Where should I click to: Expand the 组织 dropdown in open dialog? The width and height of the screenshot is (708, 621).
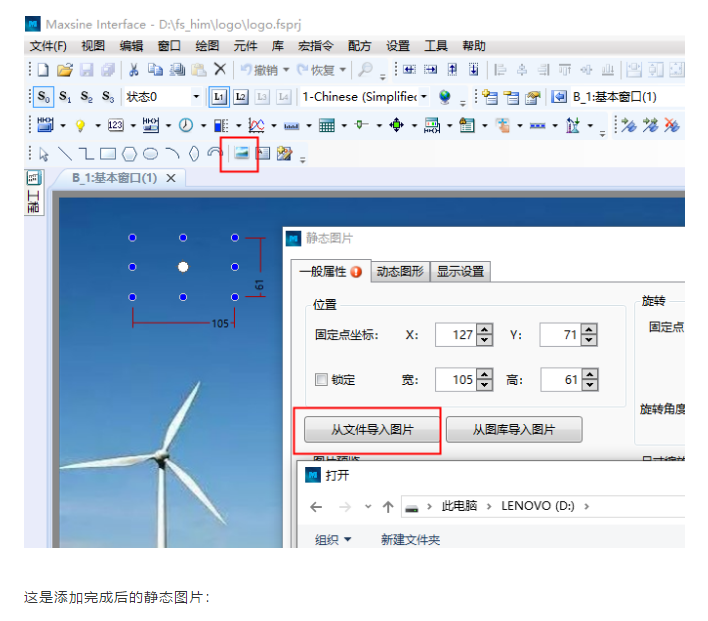tap(333, 539)
